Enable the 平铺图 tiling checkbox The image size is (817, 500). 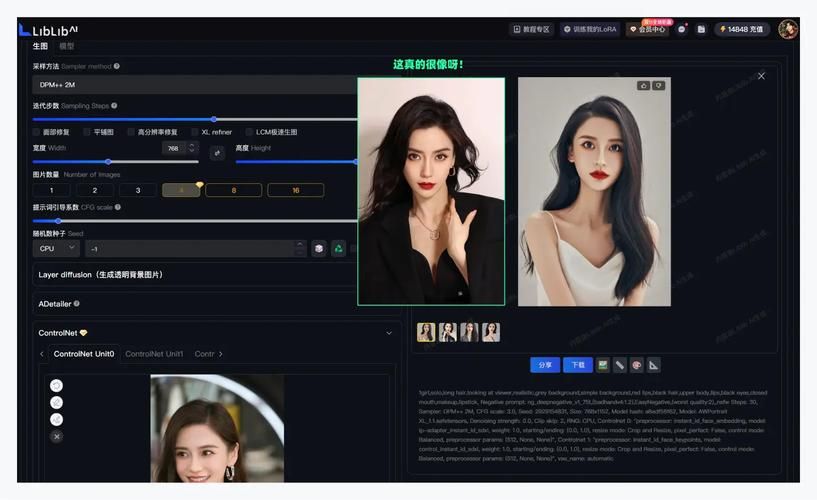tap(87, 132)
